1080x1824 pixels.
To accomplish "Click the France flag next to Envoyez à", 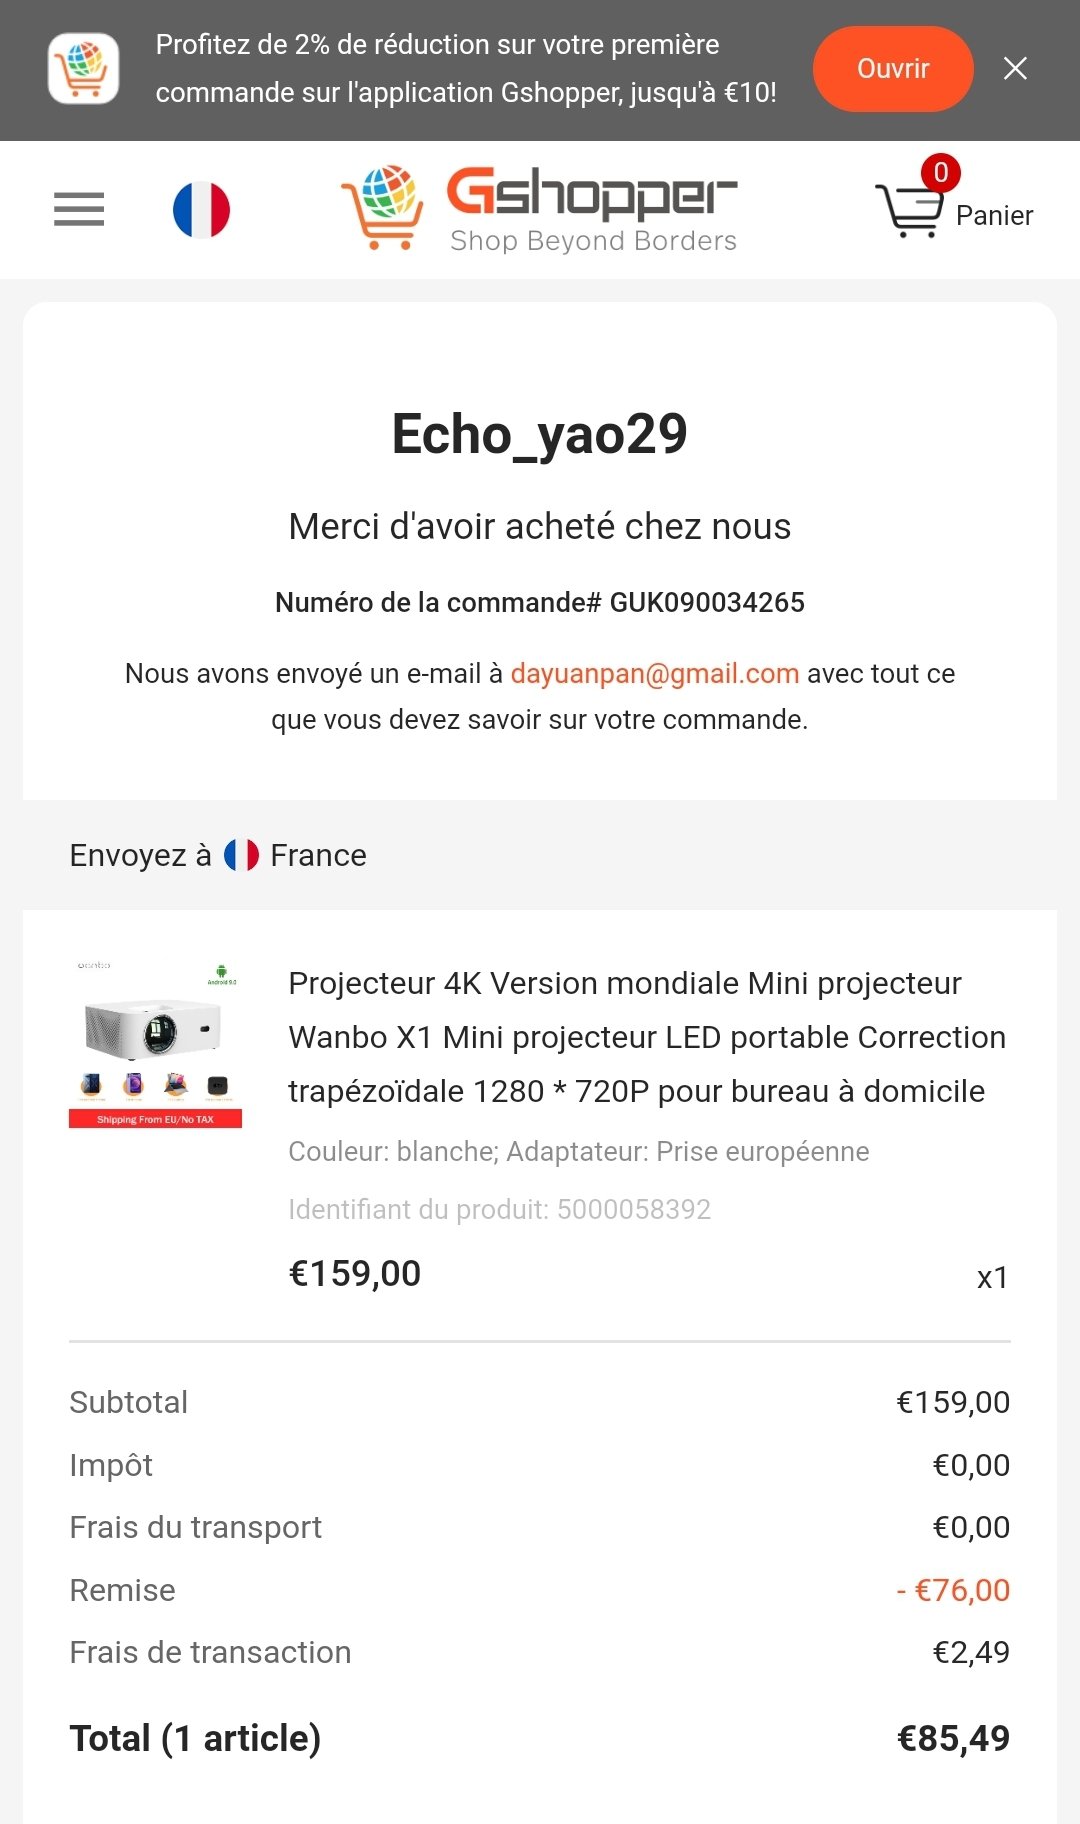I will [241, 855].
